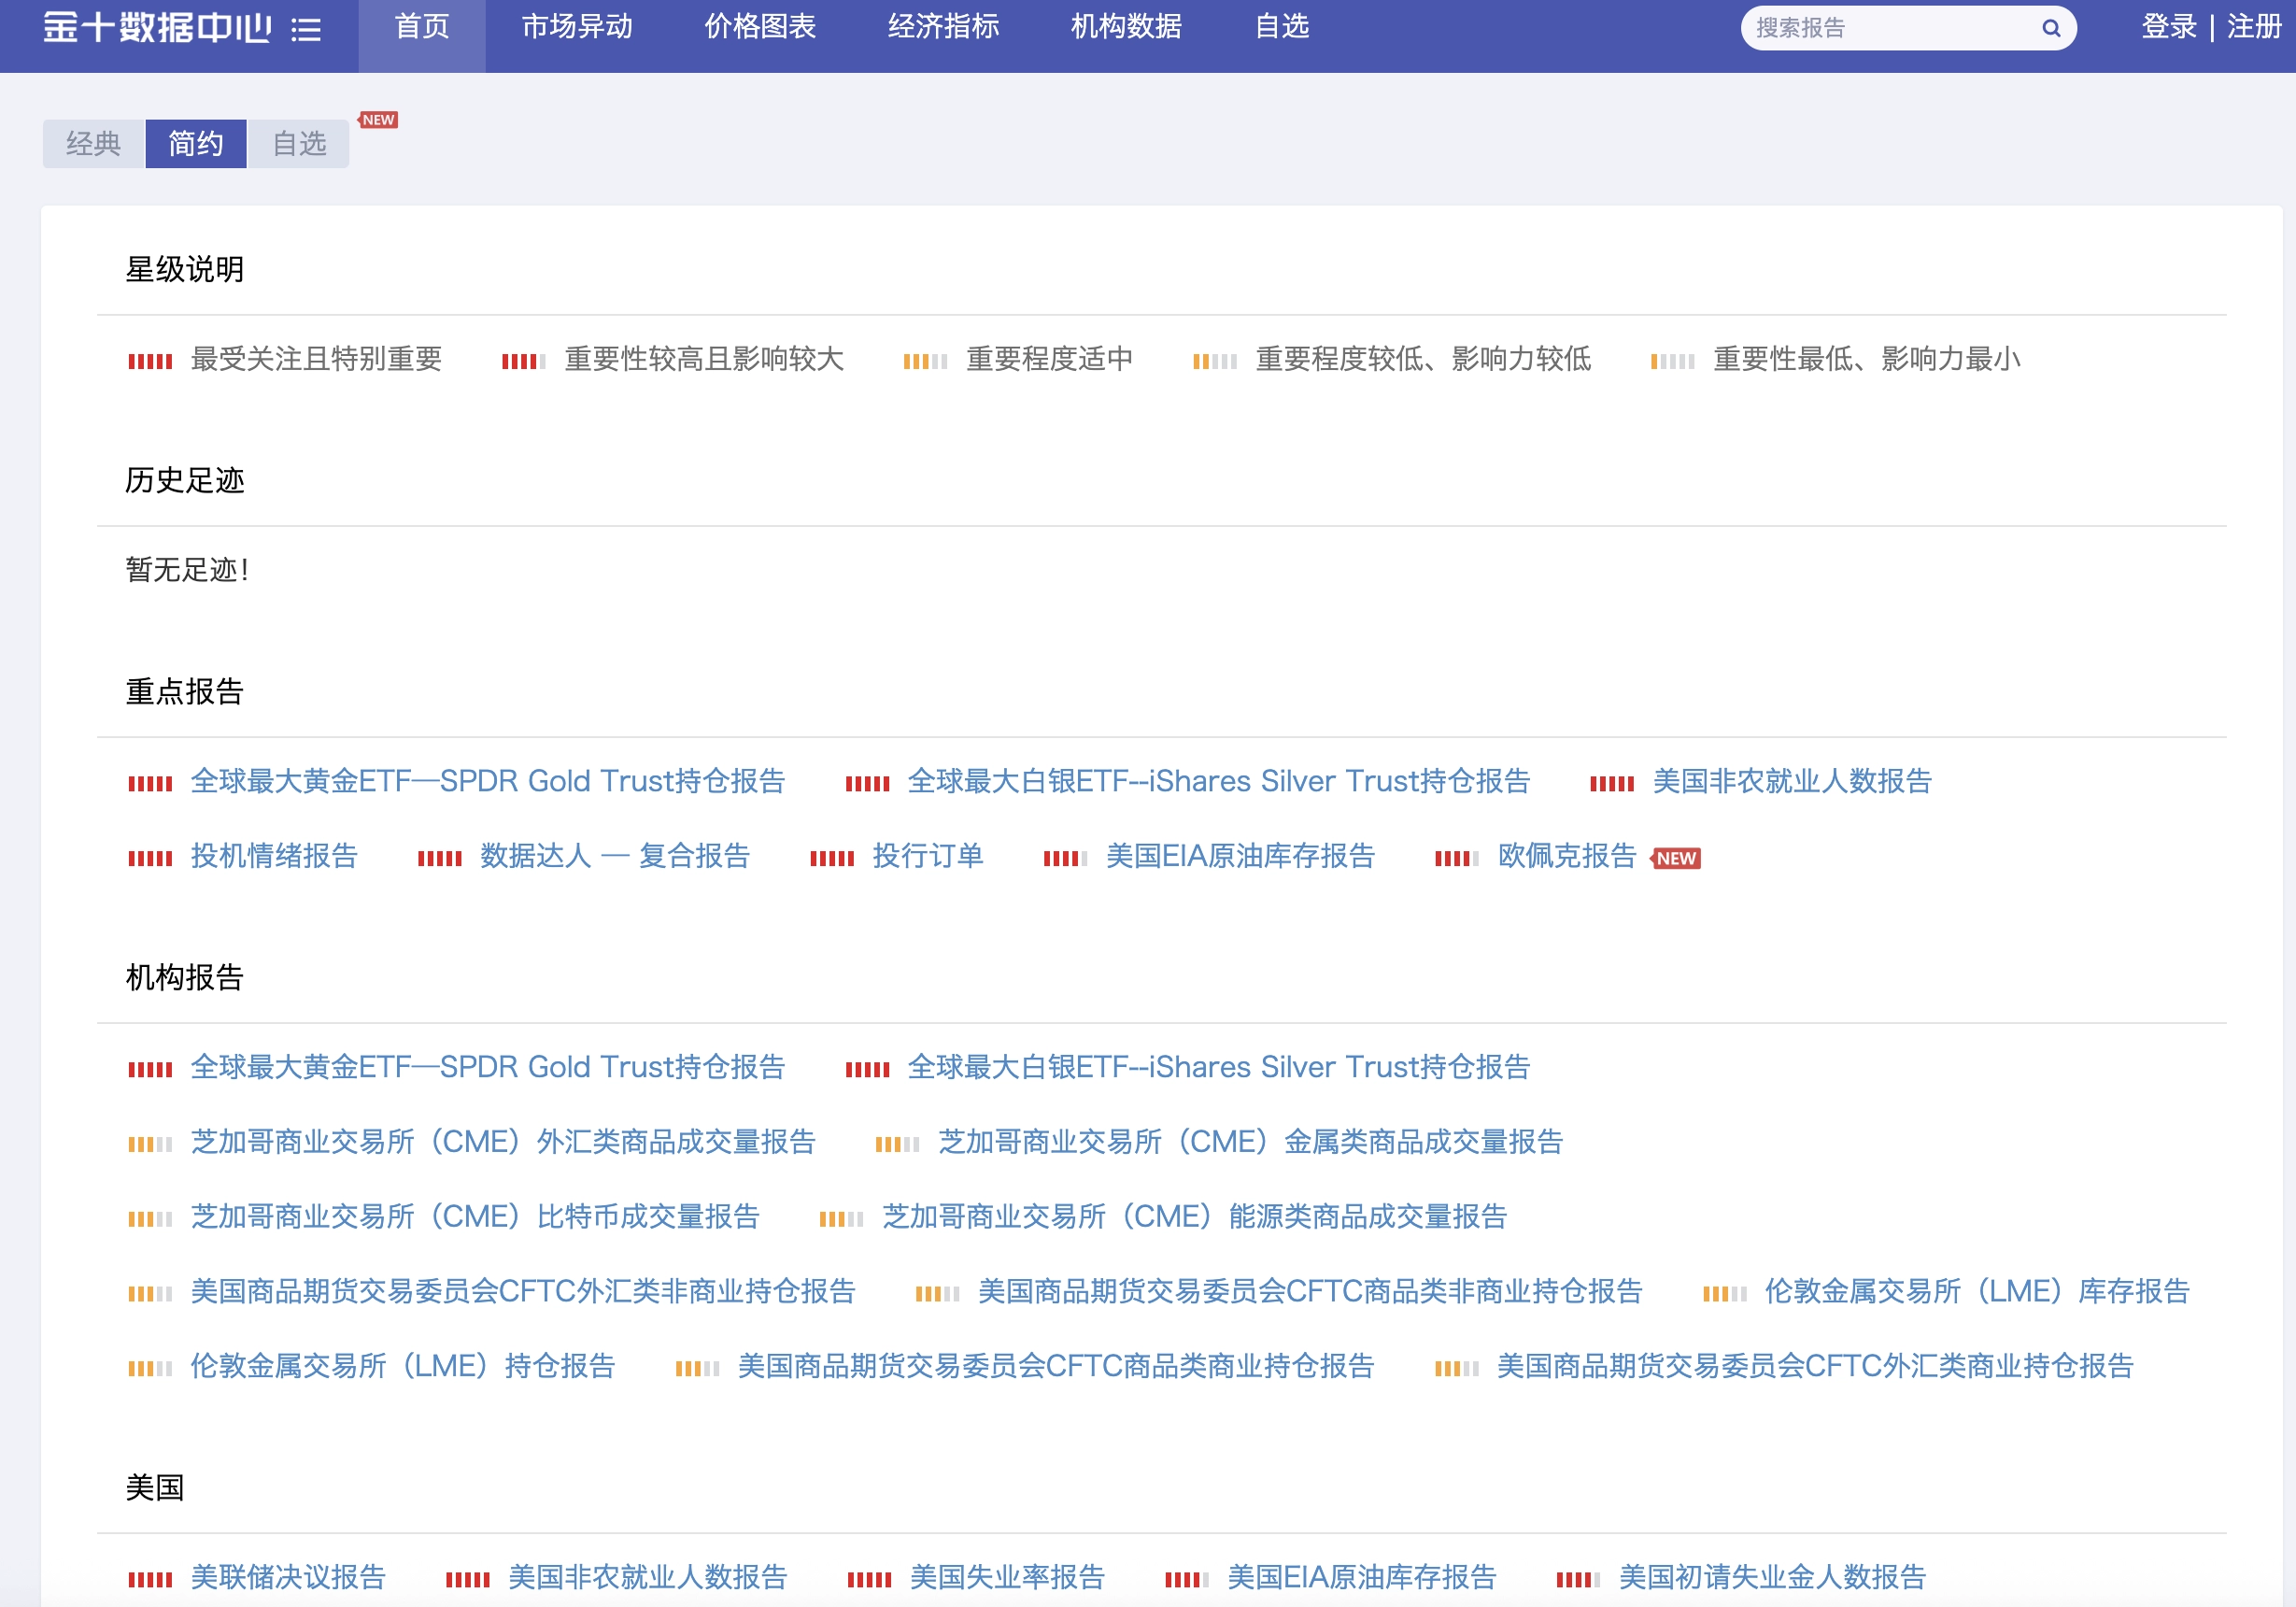
Task: Click the NEW badge next to 欧佩克报告
Action: point(1675,858)
